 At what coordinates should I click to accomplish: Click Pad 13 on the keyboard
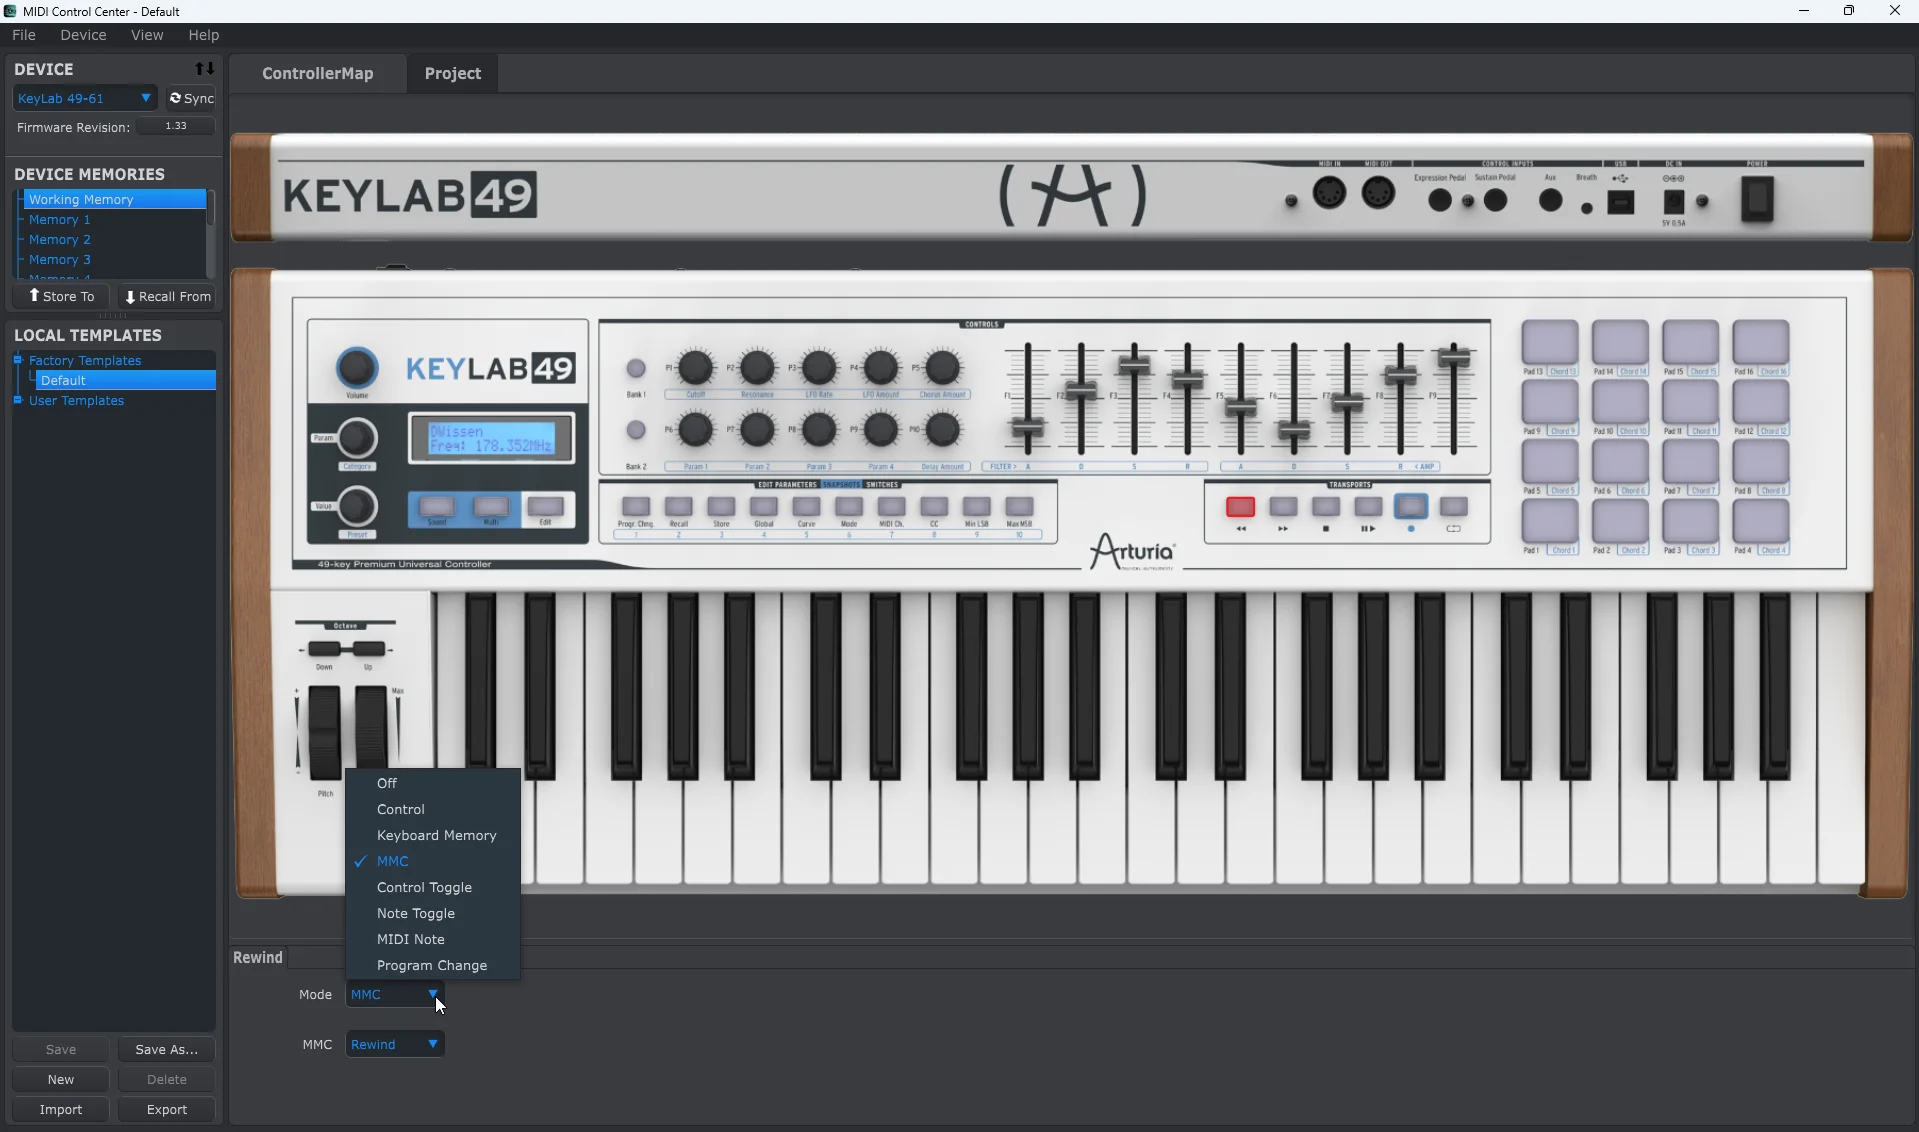[x=1550, y=342]
